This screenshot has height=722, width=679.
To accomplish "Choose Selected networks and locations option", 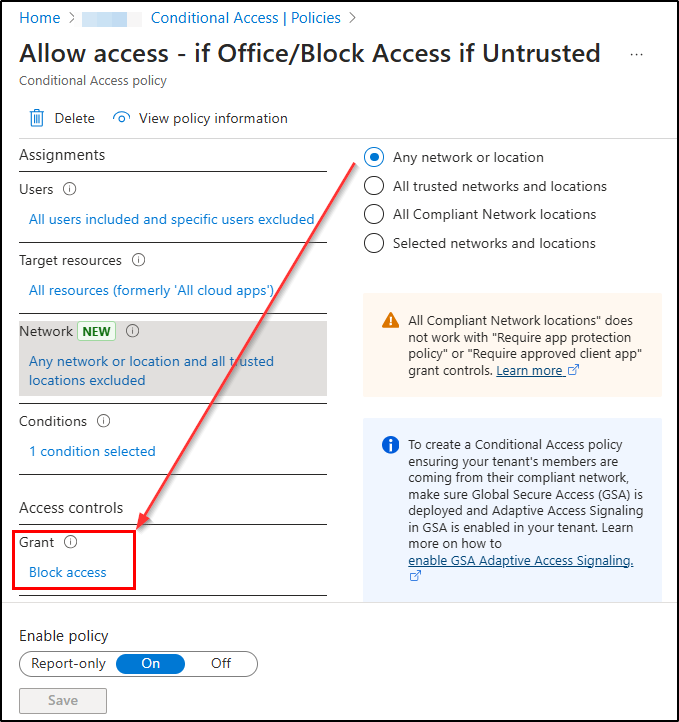I will (374, 243).
